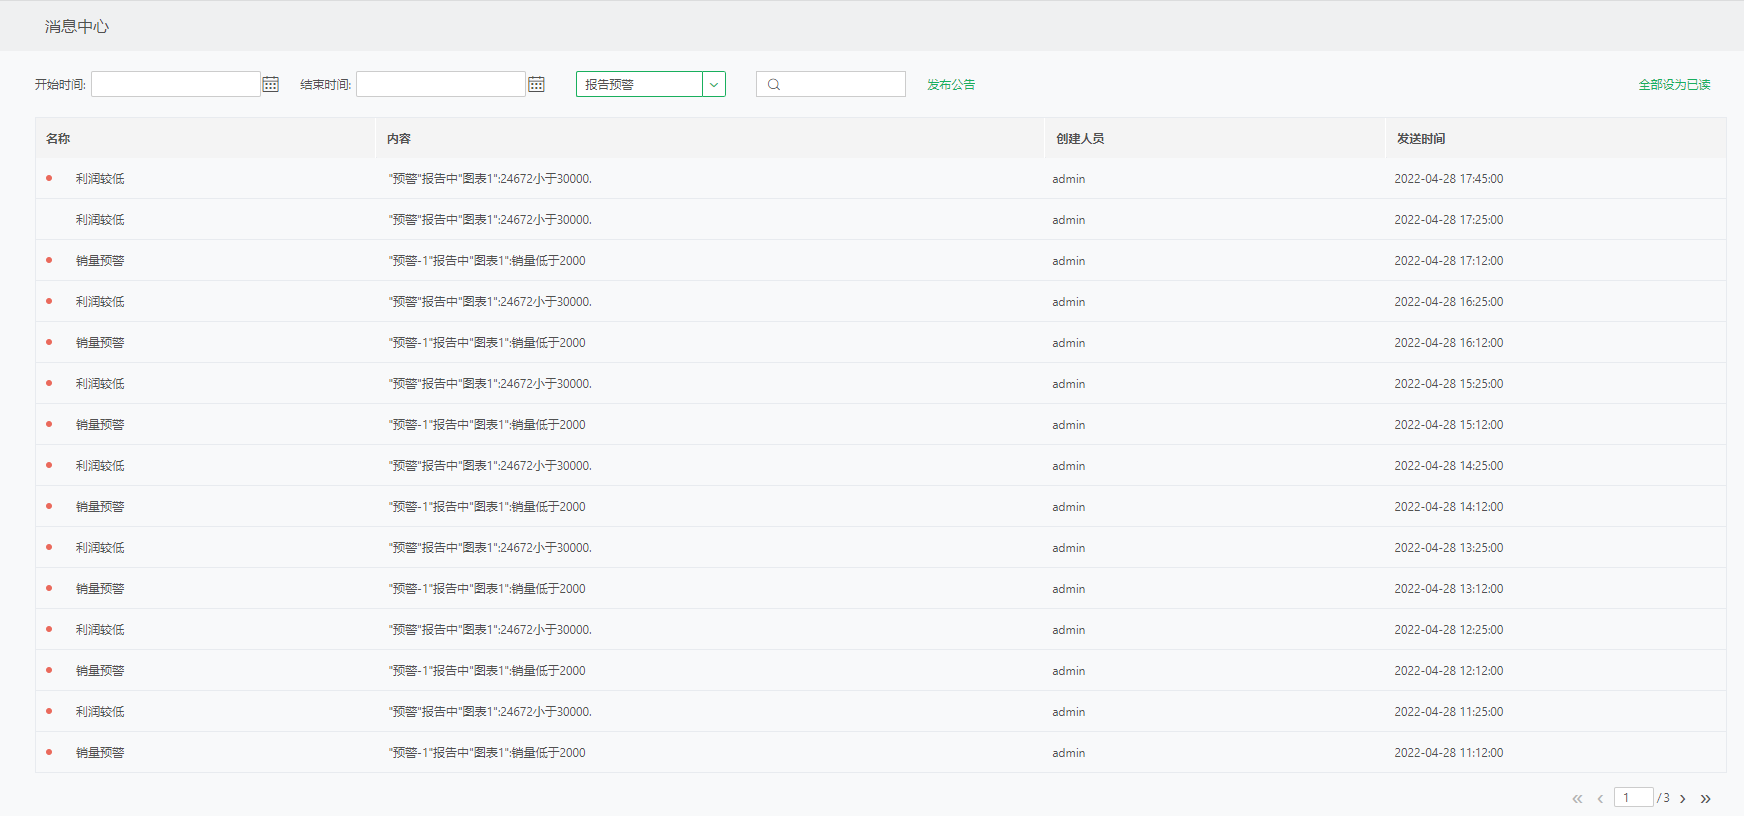Open the end time calendar picker
This screenshot has height=816, width=1744.
tap(536, 84)
